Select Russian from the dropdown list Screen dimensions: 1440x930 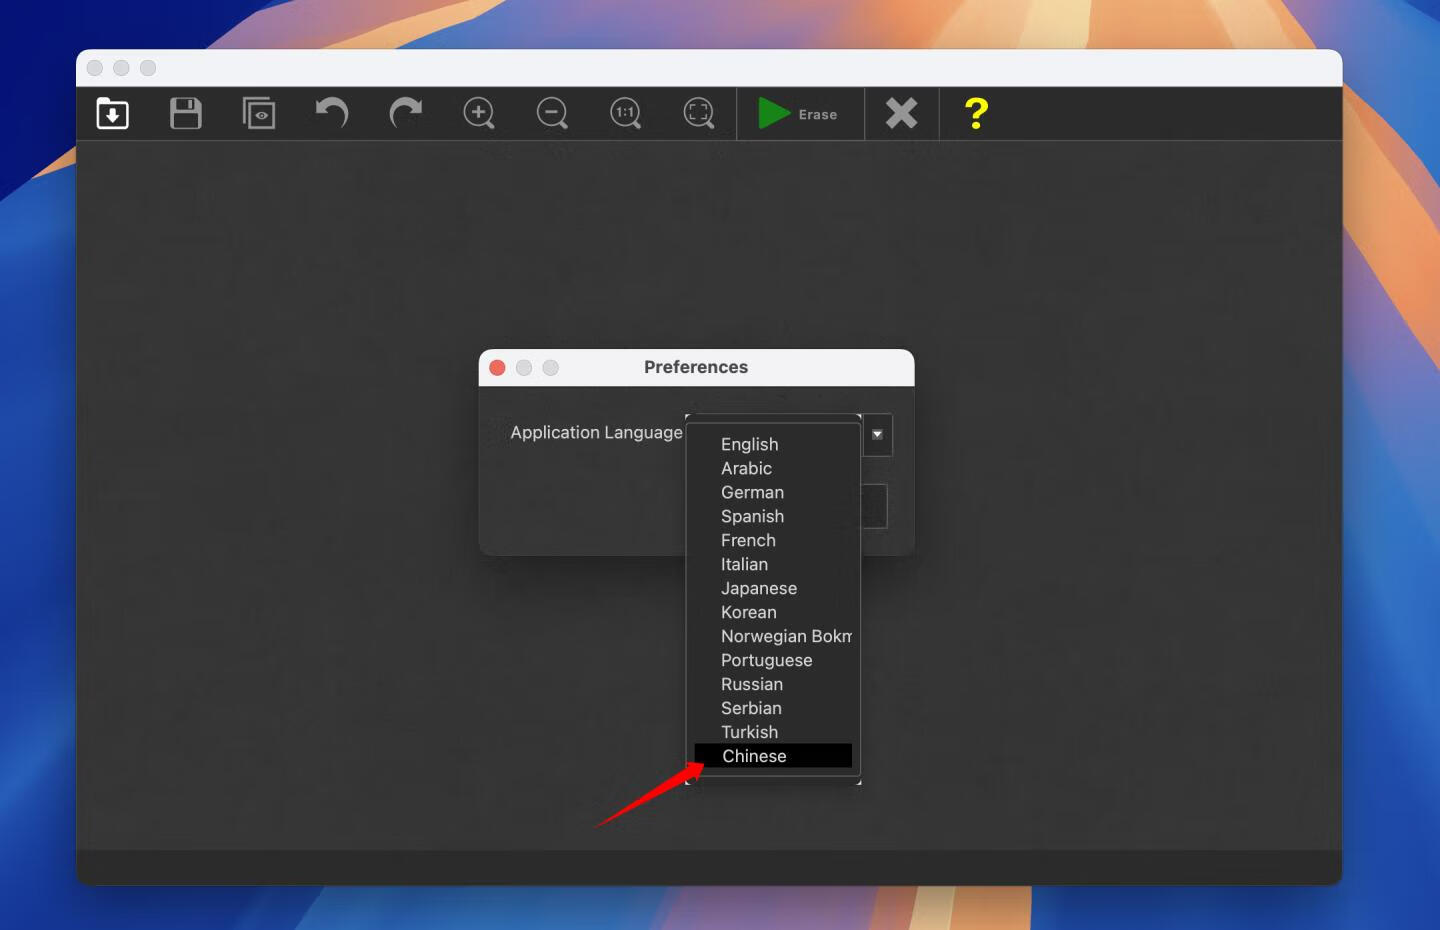773,684
